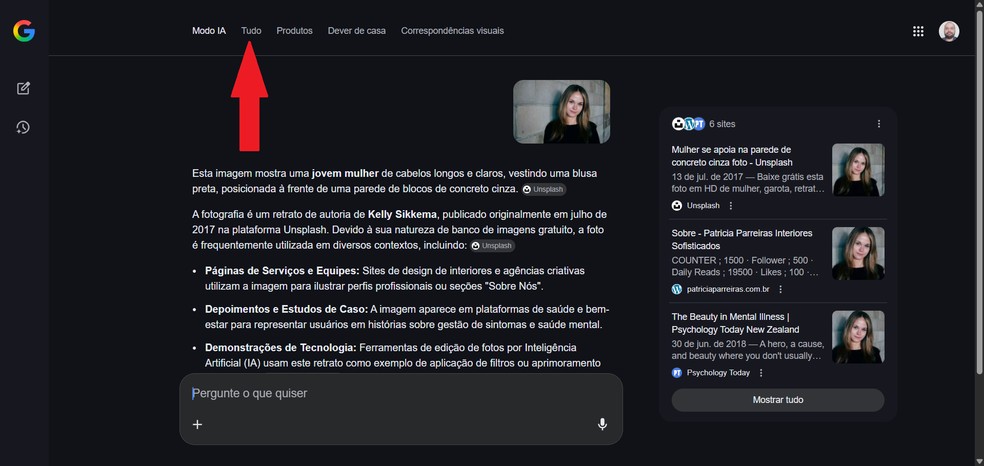
Task: Open the Produtos tab
Action: 294,31
